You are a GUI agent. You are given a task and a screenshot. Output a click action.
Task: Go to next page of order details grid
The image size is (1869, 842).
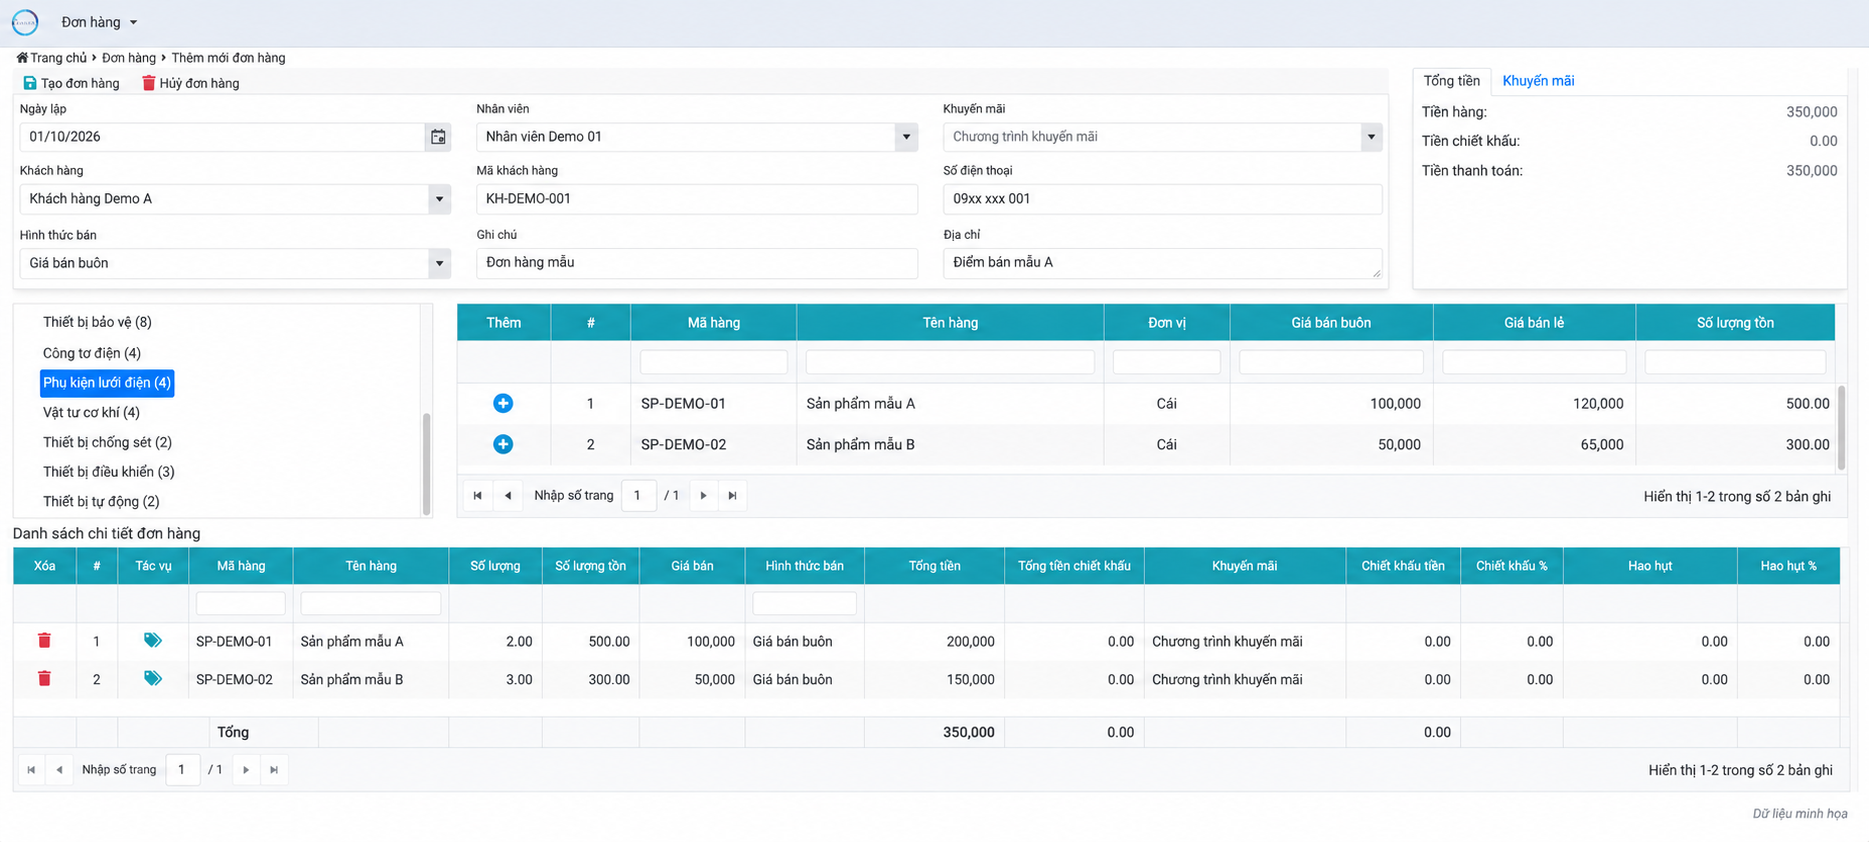tap(246, 770)
